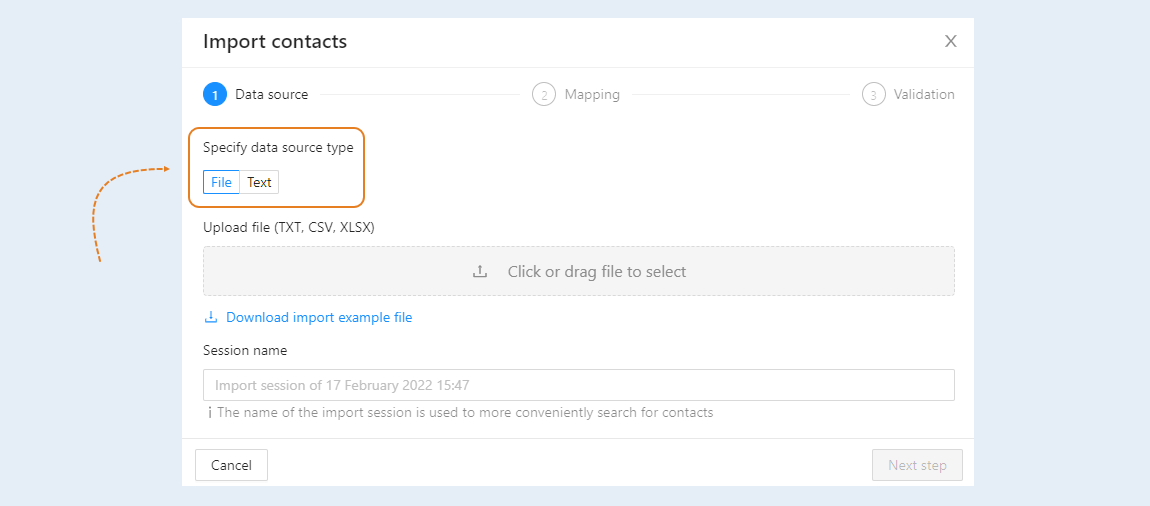1150x506 pixels.
Task: Close the Import contacts dialog with X
Action: 951,41
